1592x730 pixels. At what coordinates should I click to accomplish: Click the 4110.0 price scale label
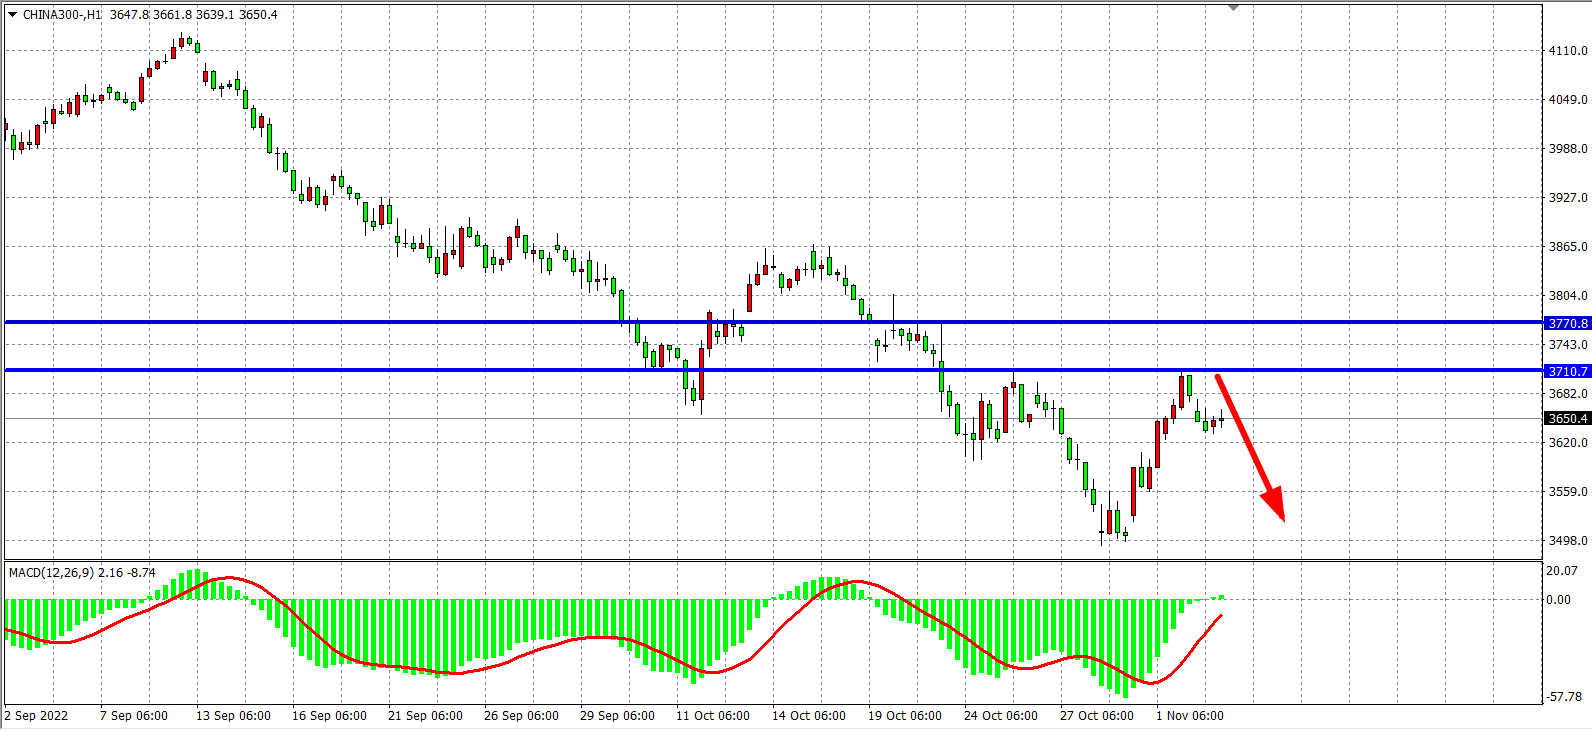click(1567, 51)
